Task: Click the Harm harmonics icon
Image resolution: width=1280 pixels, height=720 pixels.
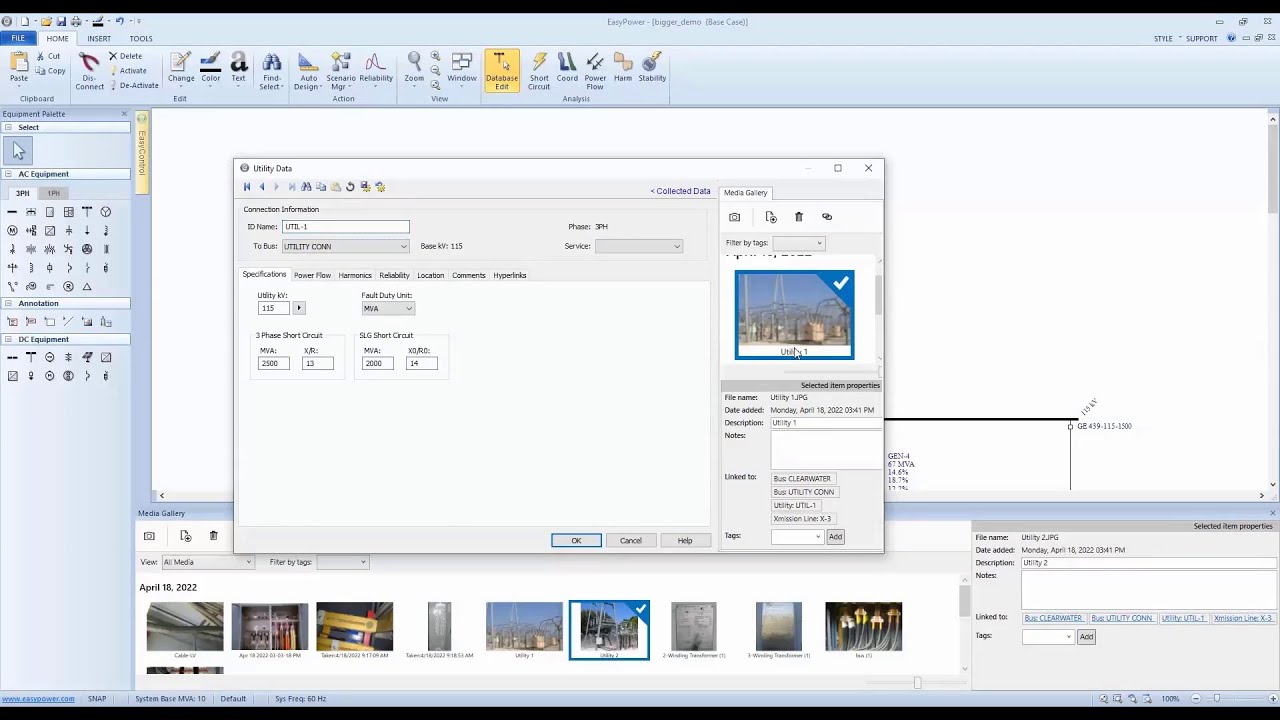Action: point(623,67)
